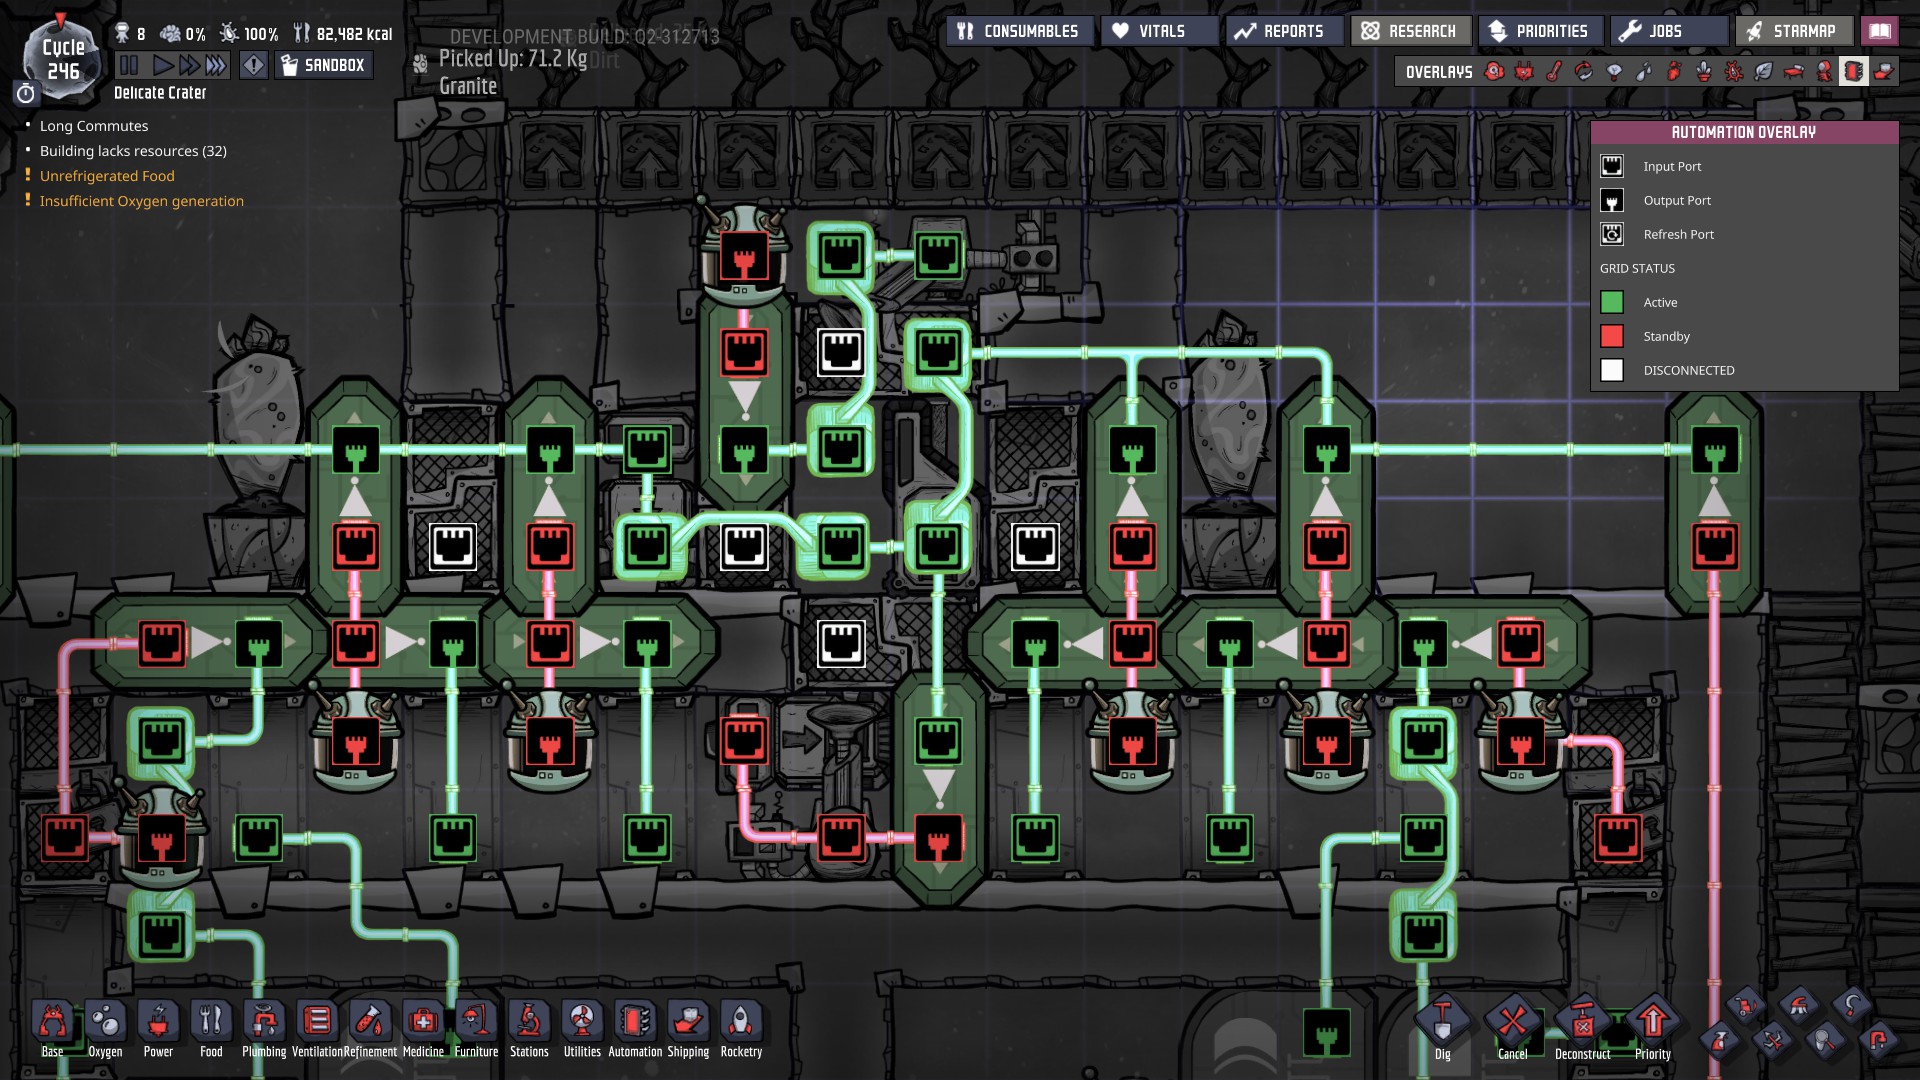
Task: Show the gas Ventilation overlay
Action: pos(1674,71)
